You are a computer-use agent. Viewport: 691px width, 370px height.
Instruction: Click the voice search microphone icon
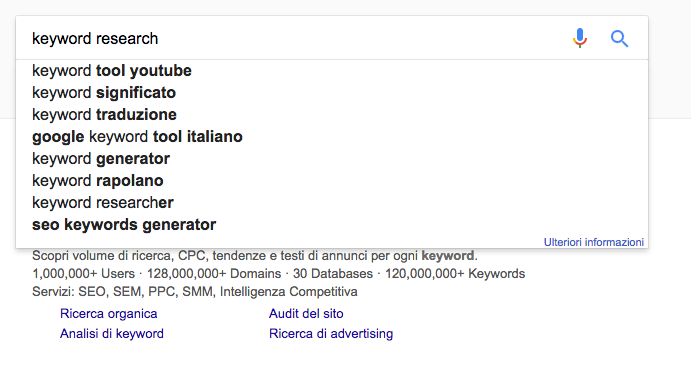(580, 38)
